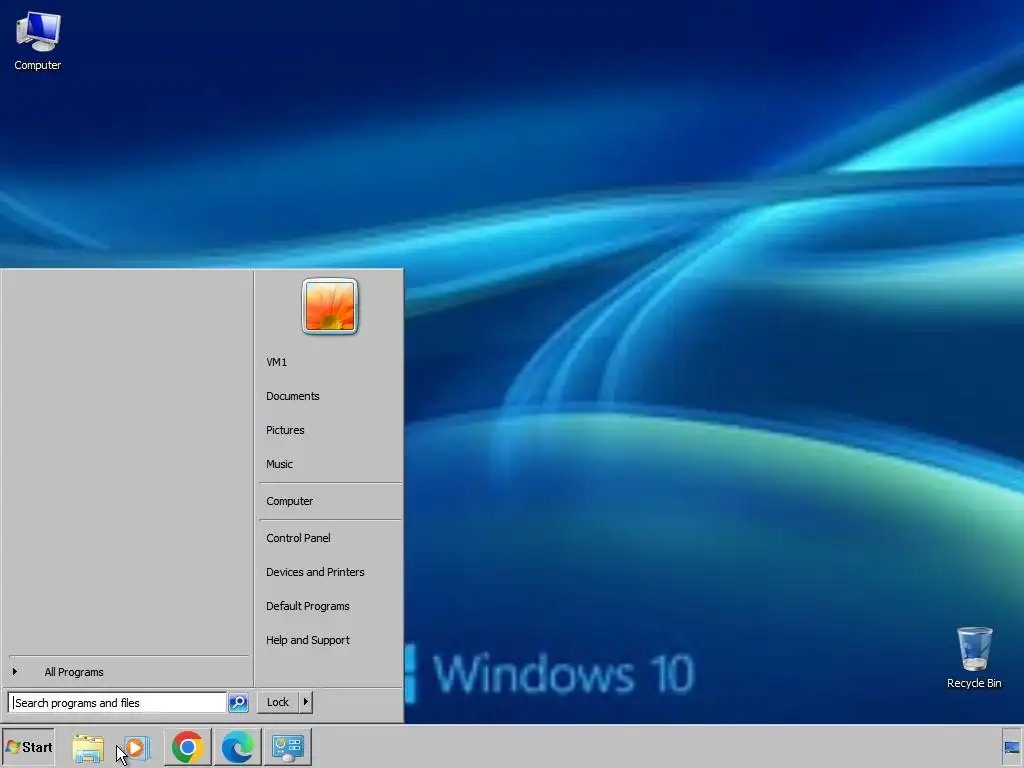Open Pictures from the Start menu

click(x=329, y=430)
